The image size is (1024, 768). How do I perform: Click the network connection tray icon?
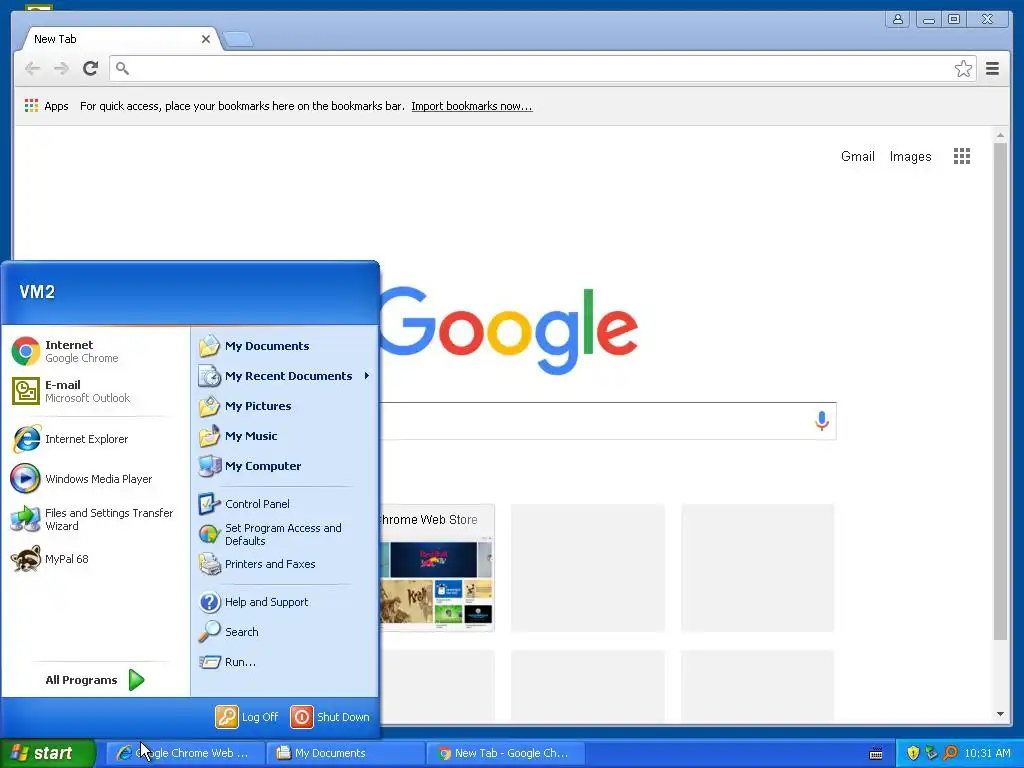click(x=931, y=753)
